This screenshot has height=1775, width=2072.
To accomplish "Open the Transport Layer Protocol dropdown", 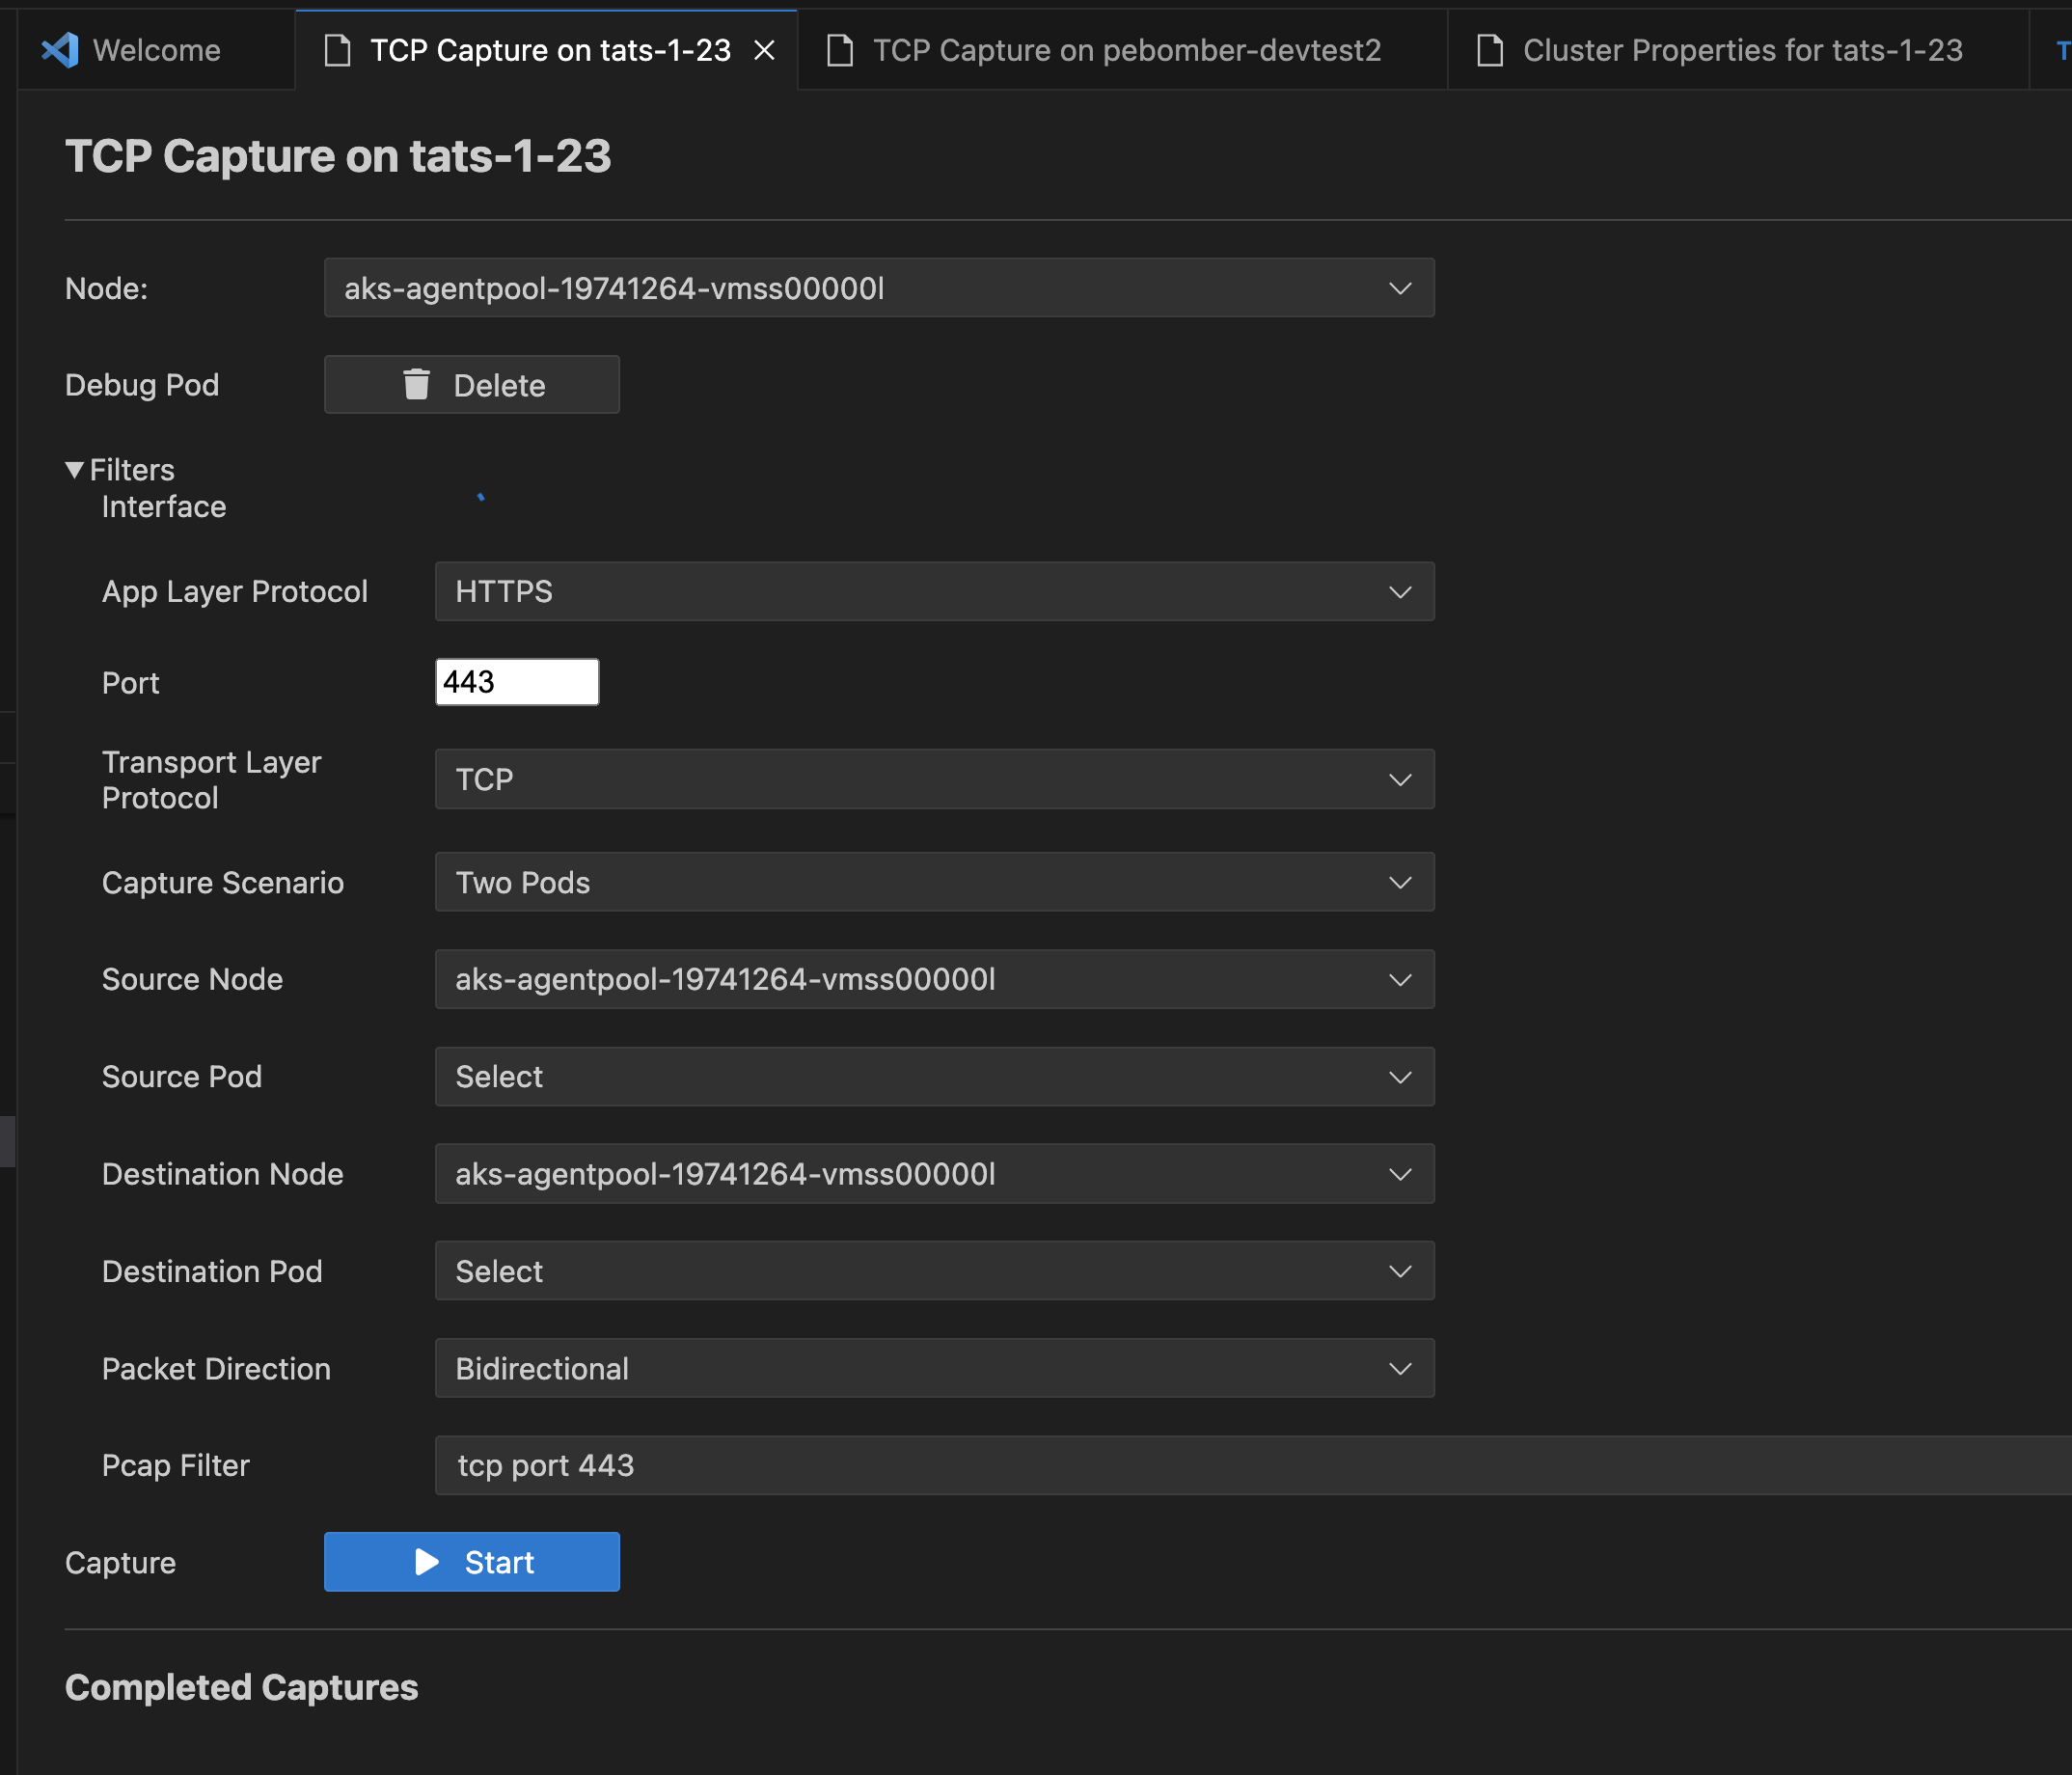I will click(935, 779).
